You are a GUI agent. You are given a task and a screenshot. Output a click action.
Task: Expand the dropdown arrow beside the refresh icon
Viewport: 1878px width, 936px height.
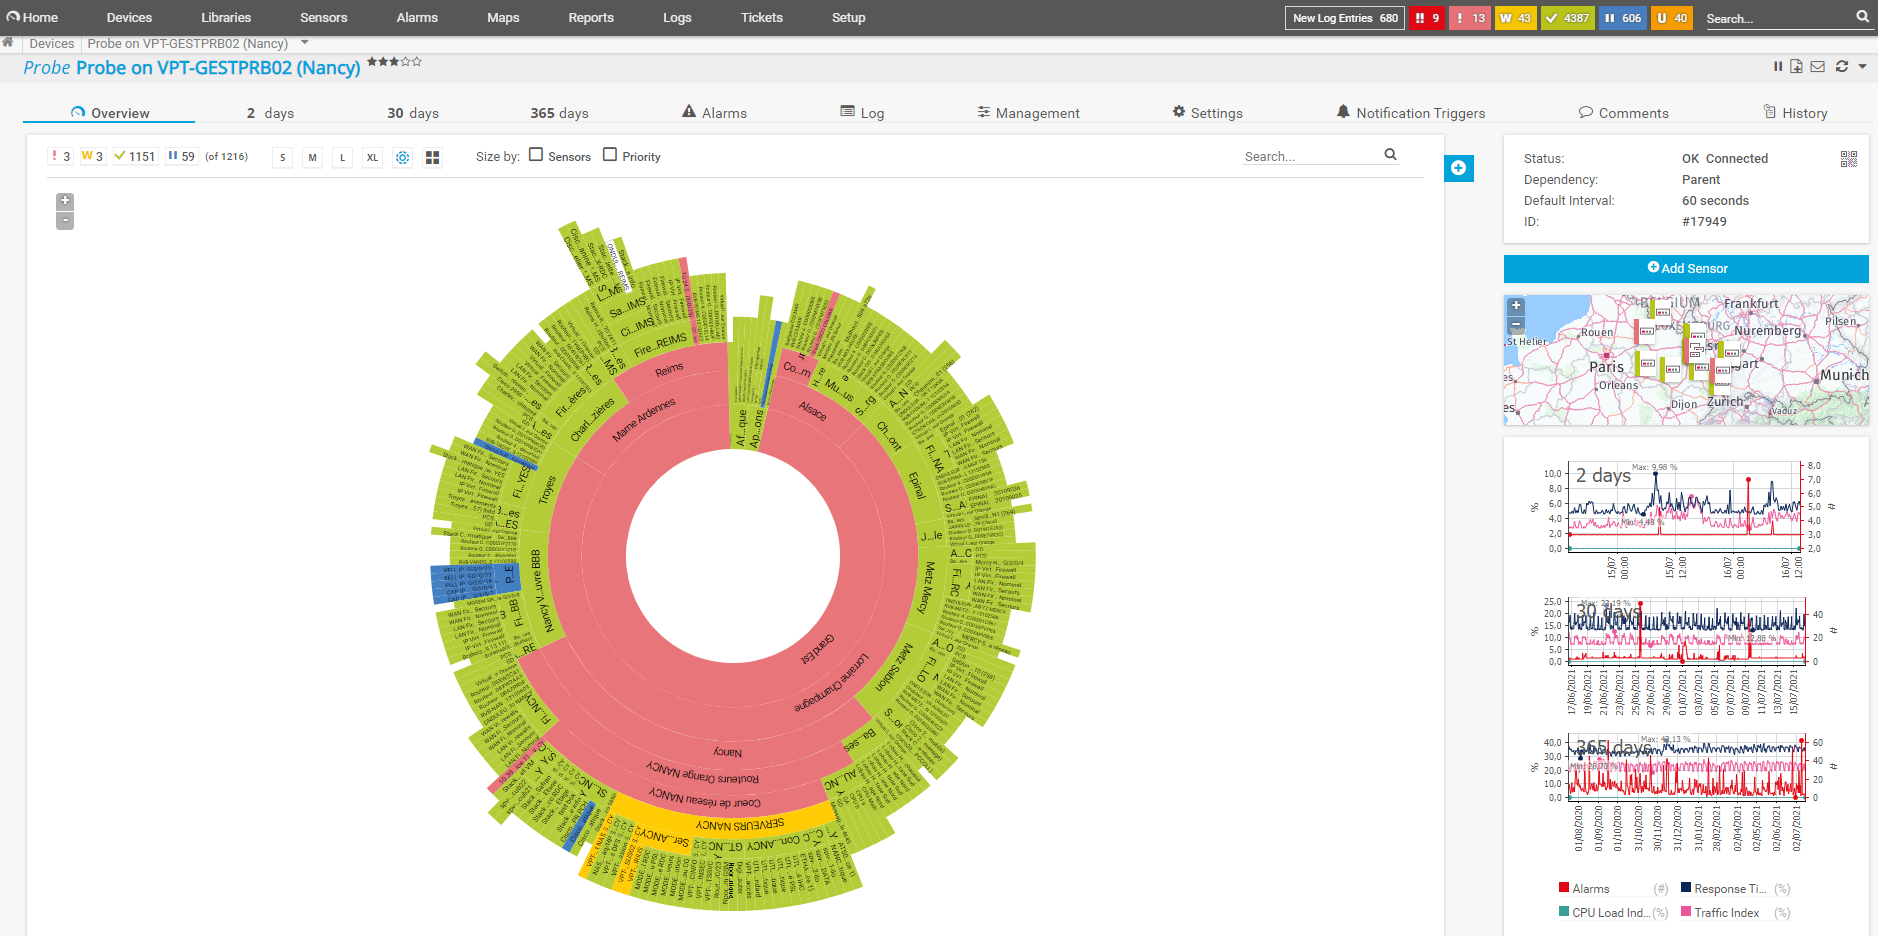tap(1861, 66)
